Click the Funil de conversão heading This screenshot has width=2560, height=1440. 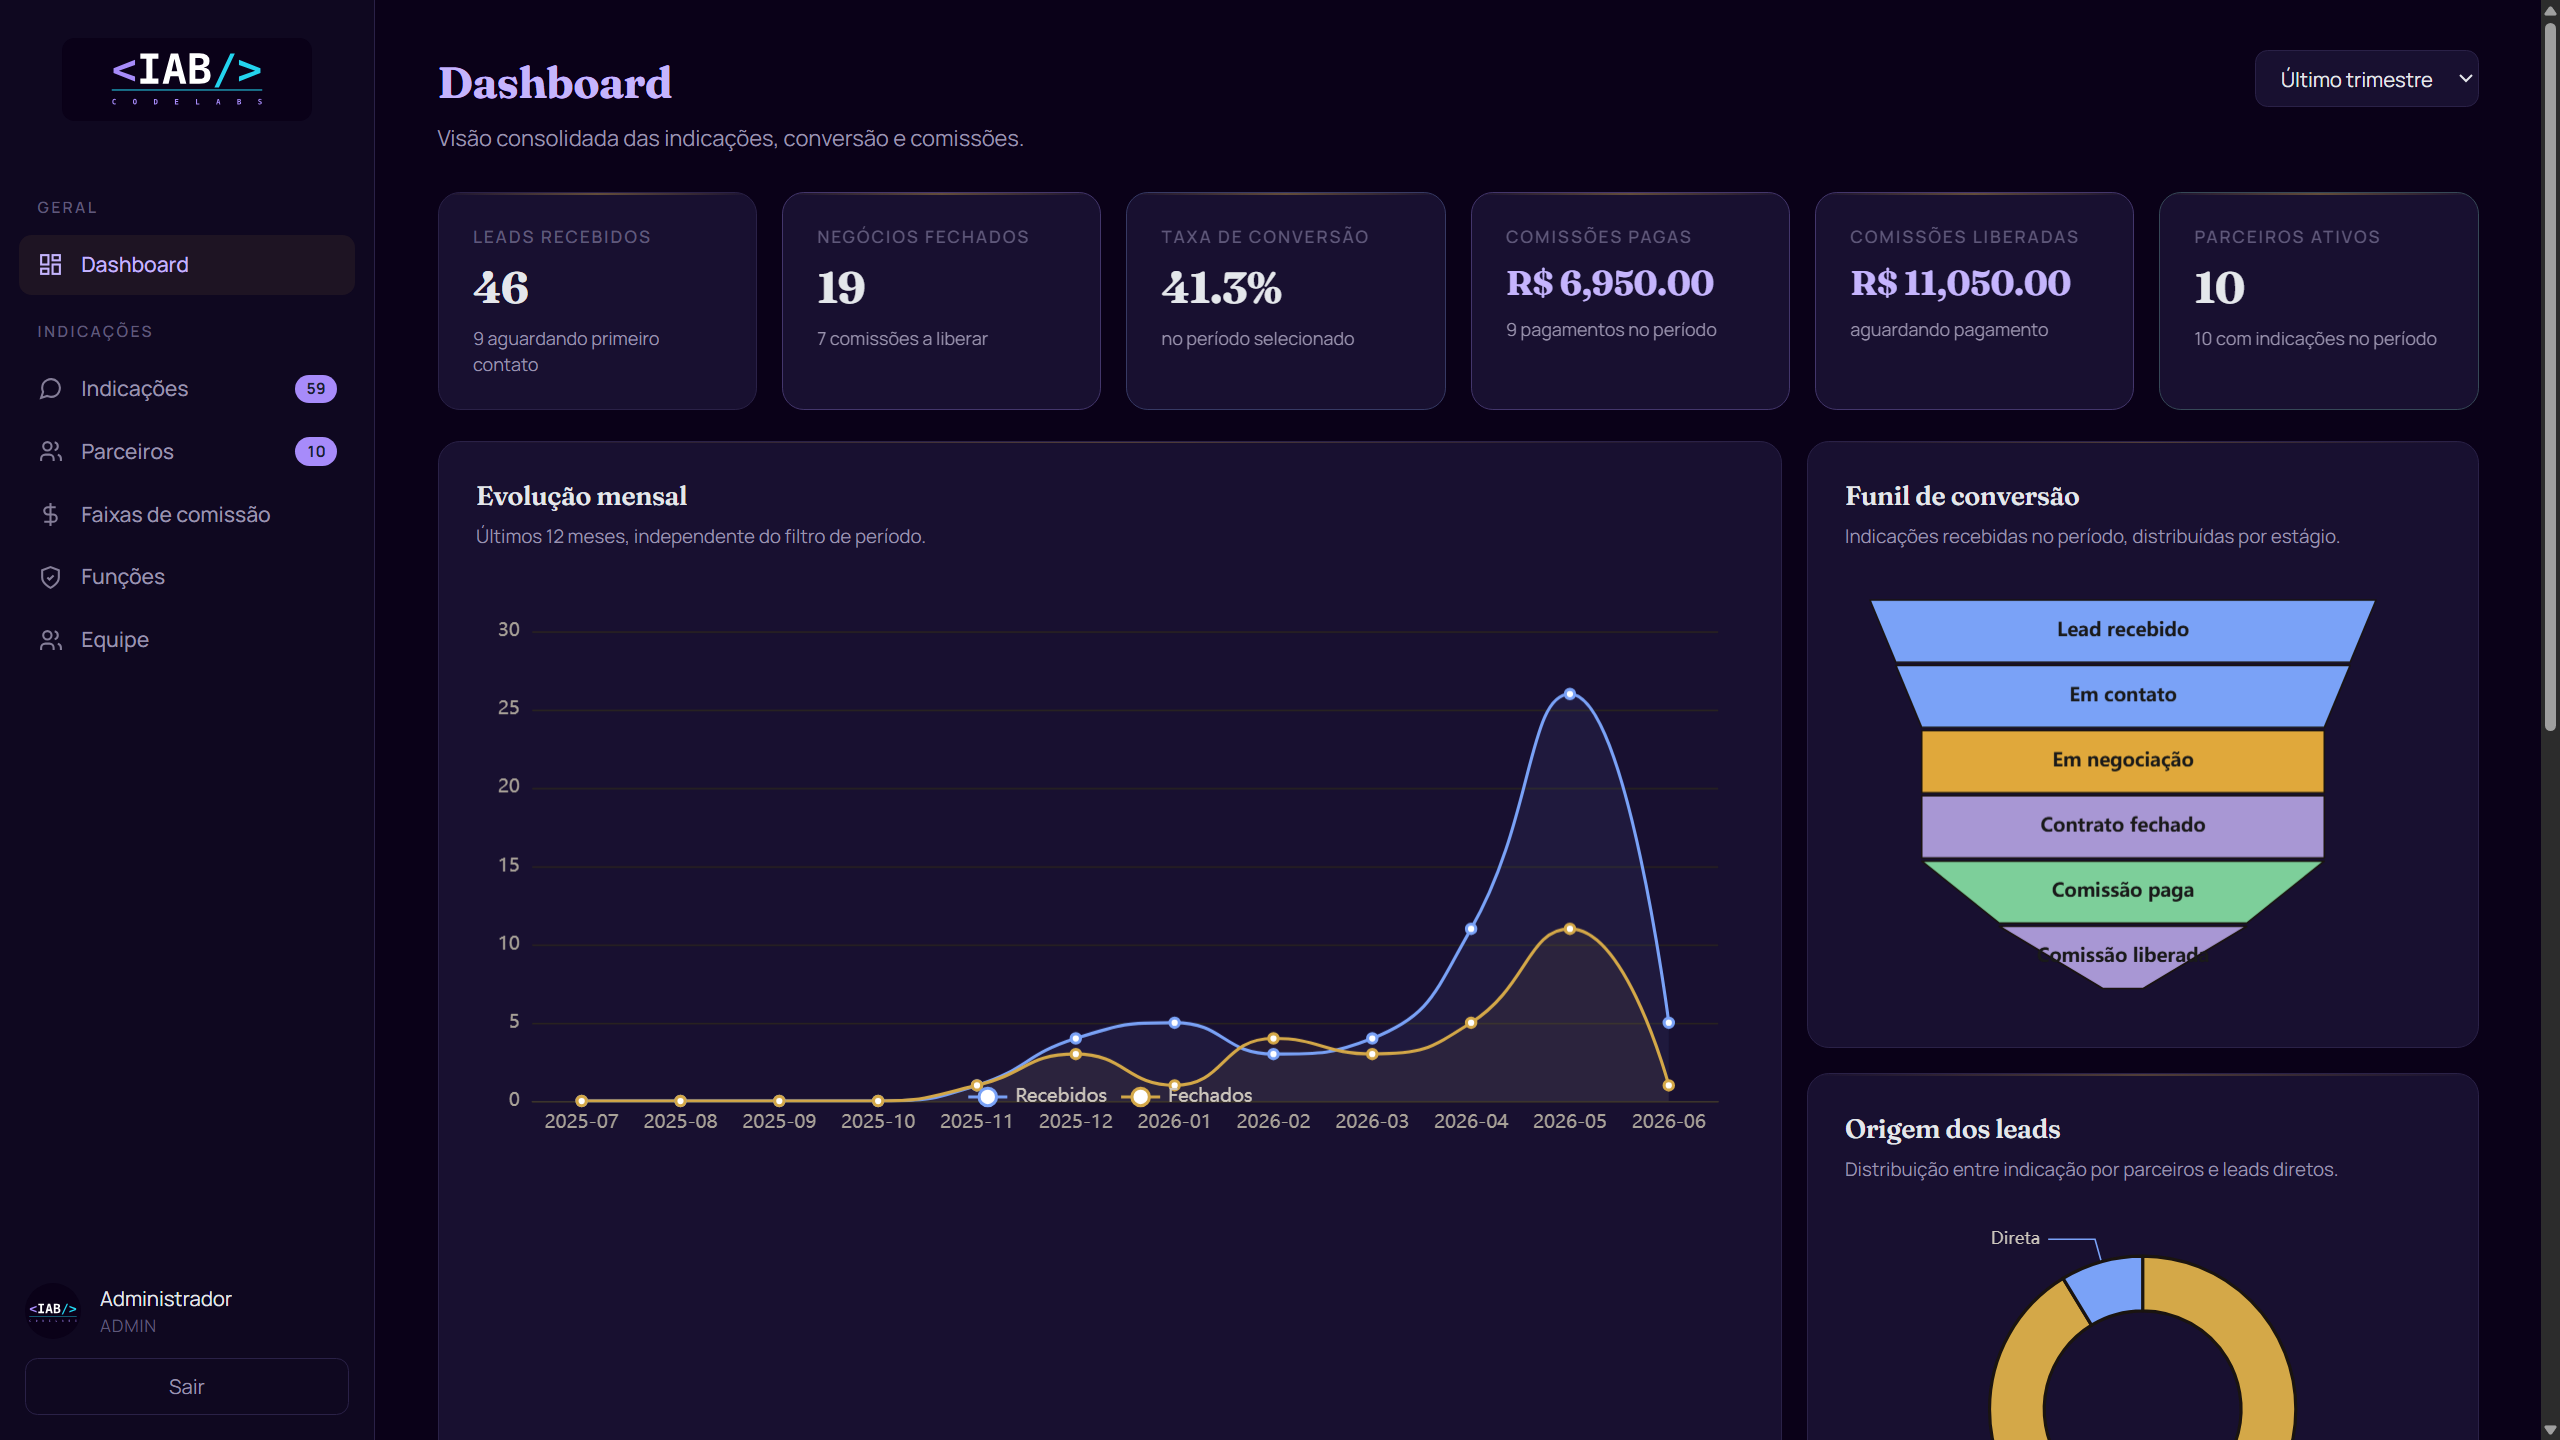[1961, 496]
